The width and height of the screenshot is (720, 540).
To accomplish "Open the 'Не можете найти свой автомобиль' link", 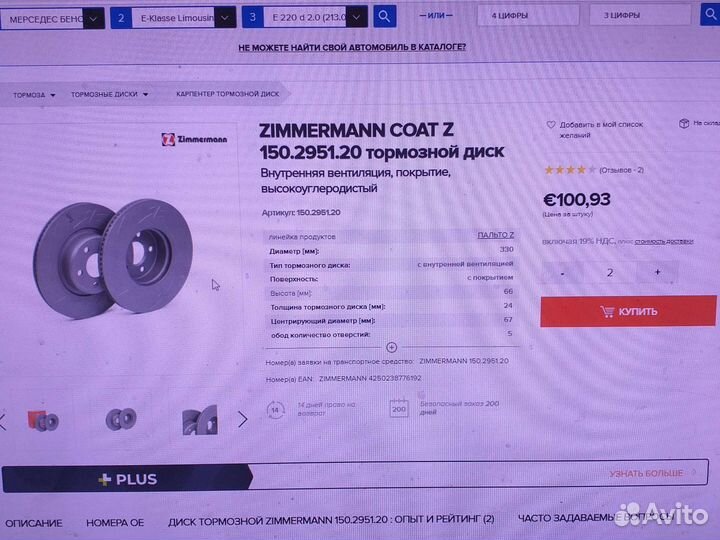I will [x=352, y=47].
